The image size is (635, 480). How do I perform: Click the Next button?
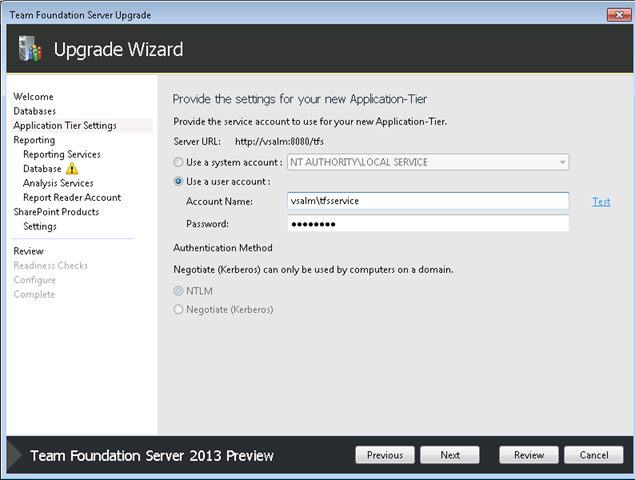click(x=450, y=455)
